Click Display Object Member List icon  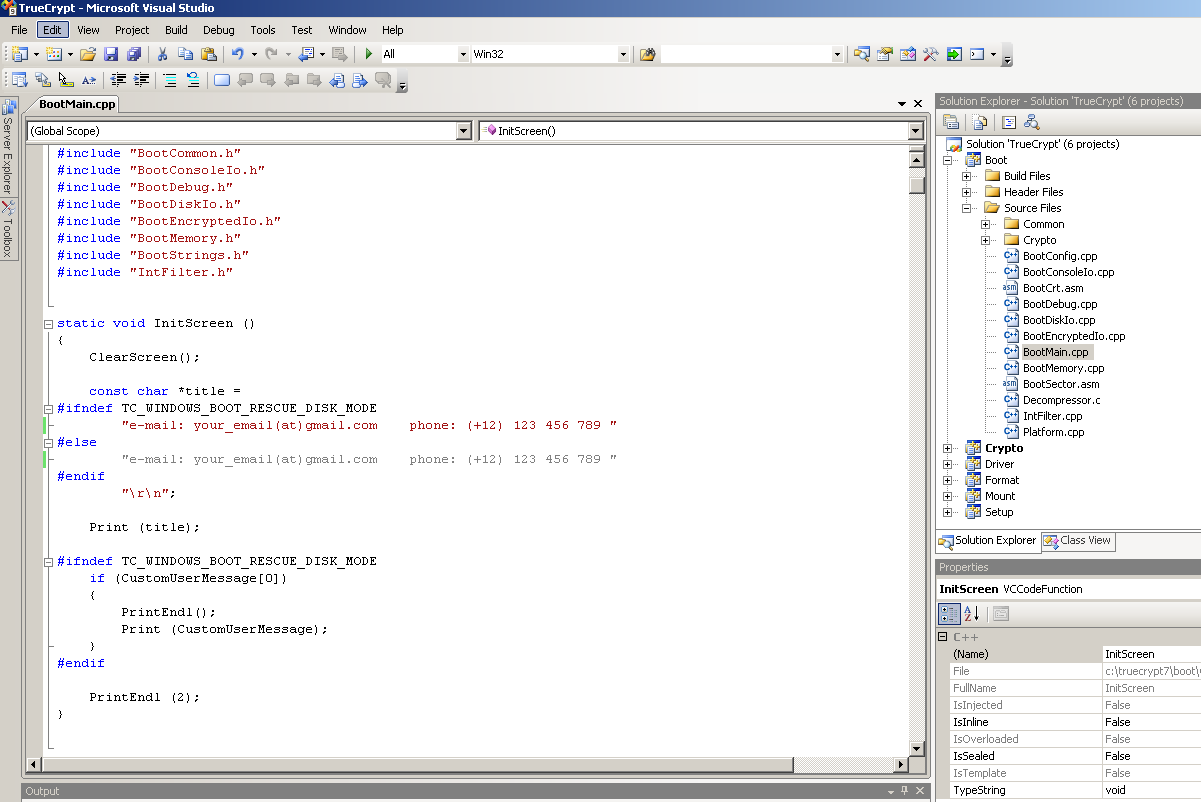(19, 80)
